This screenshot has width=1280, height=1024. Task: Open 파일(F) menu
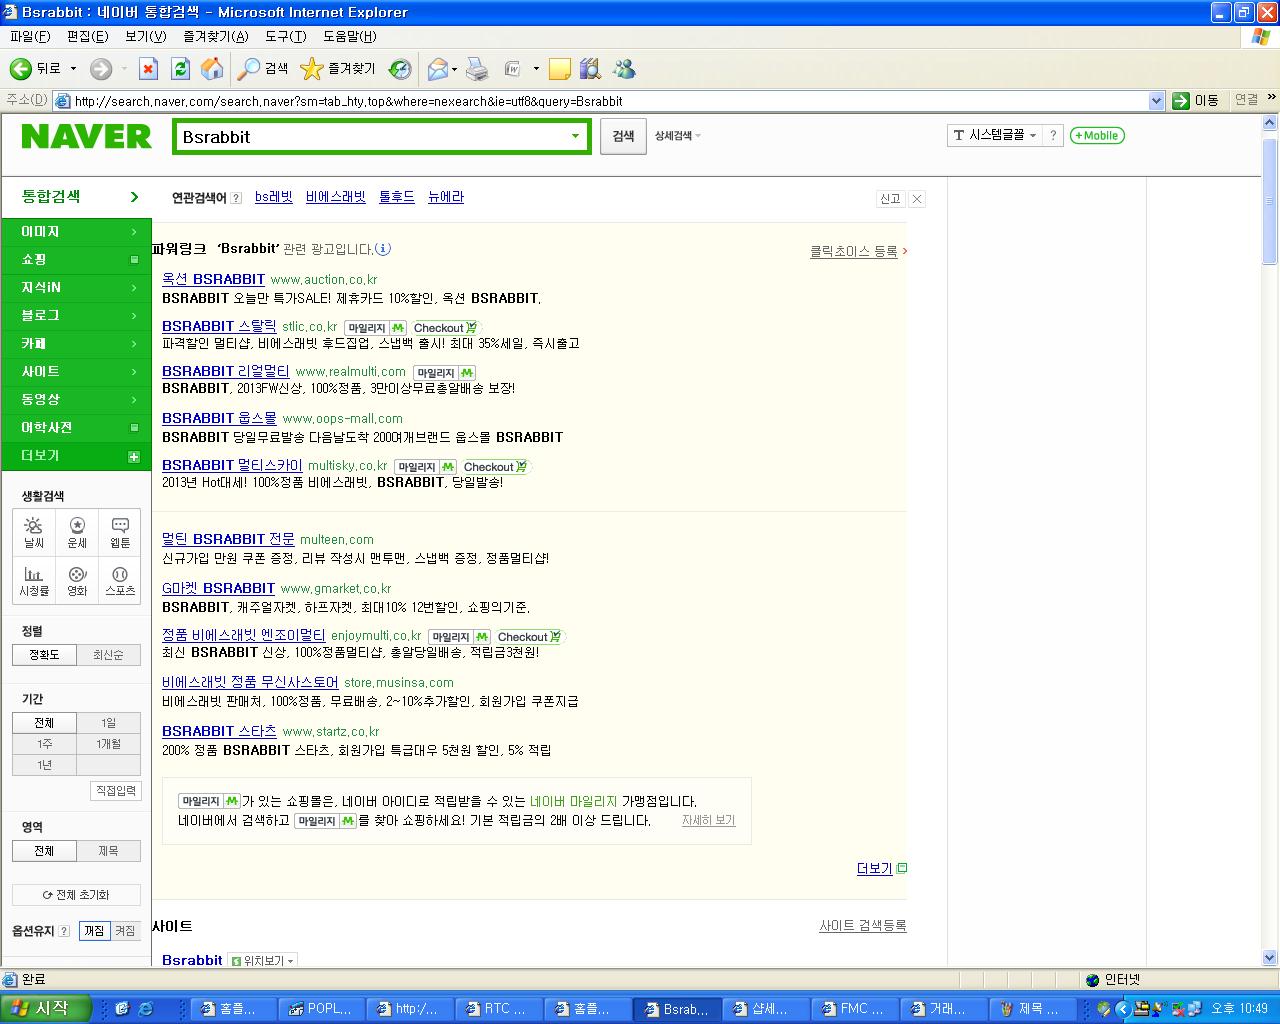point(30,36)
